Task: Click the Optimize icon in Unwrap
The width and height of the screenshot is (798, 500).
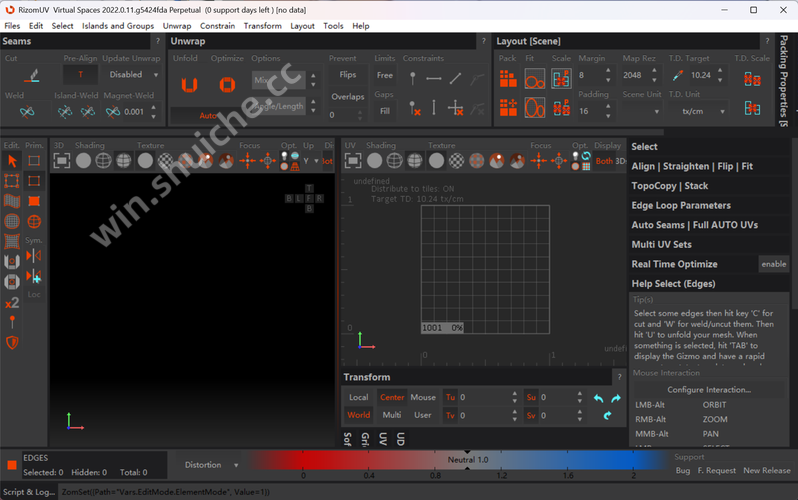Action: coord(227,84)
